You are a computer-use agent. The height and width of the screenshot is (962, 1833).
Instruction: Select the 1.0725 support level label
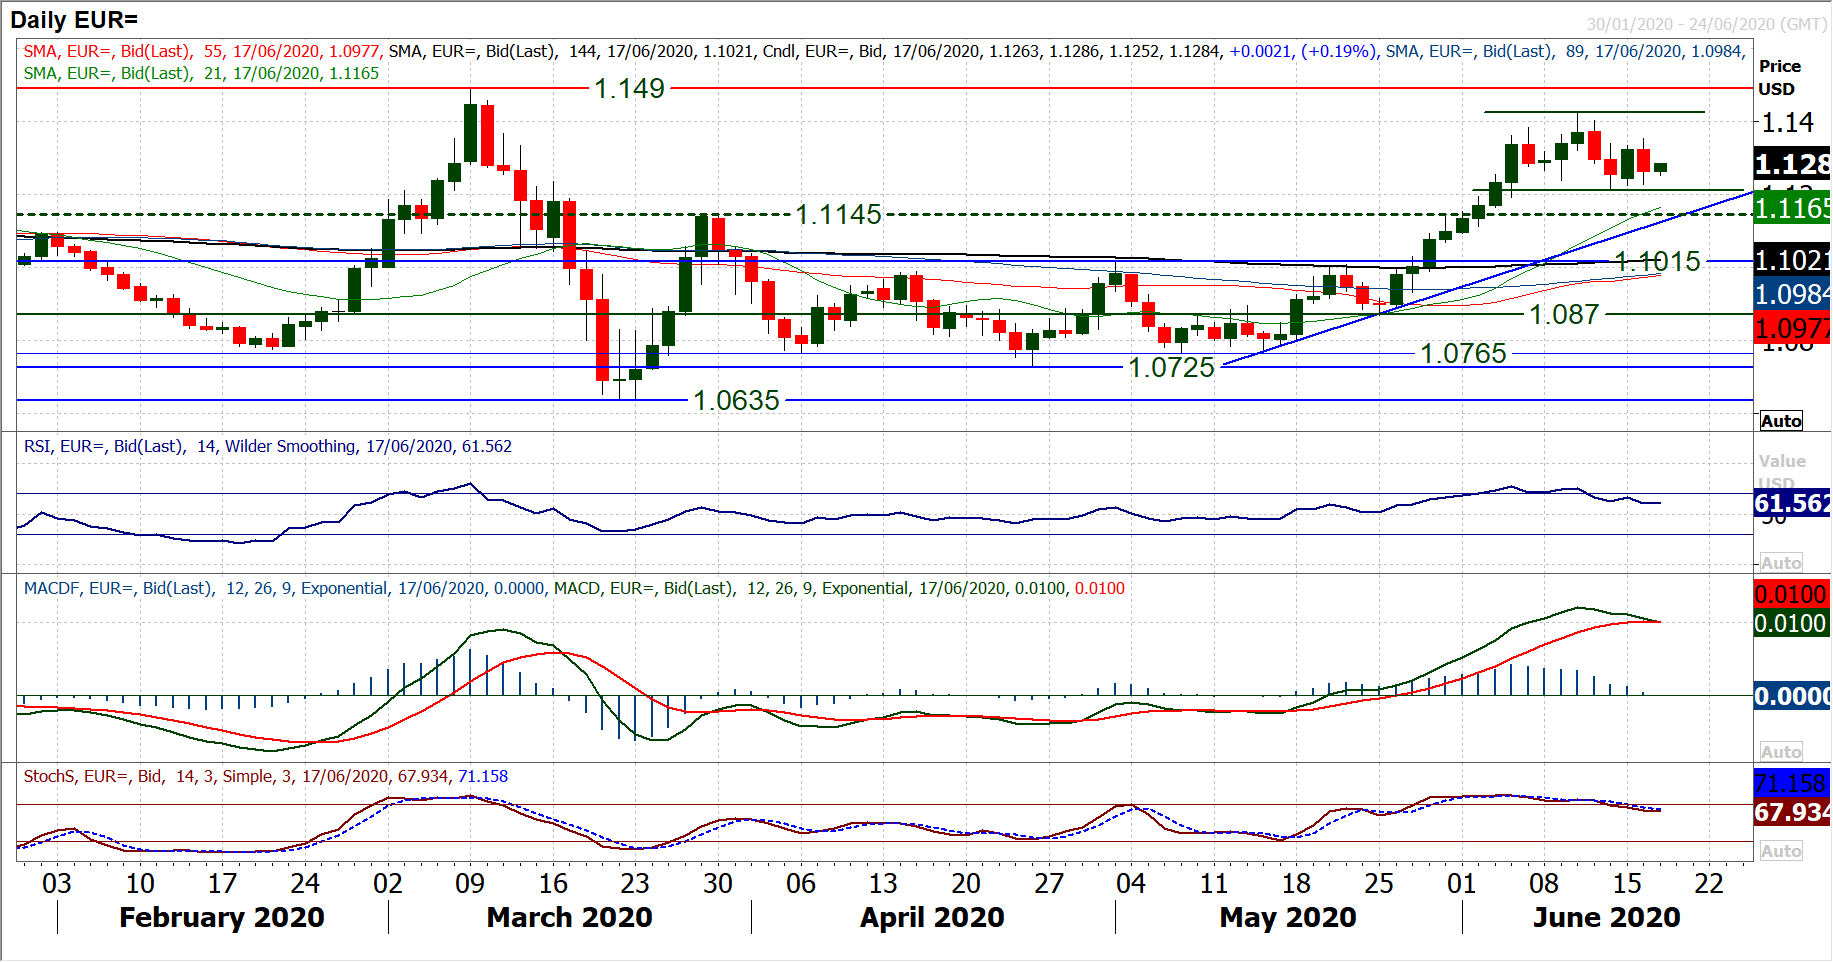click(x=1171, y=368)
